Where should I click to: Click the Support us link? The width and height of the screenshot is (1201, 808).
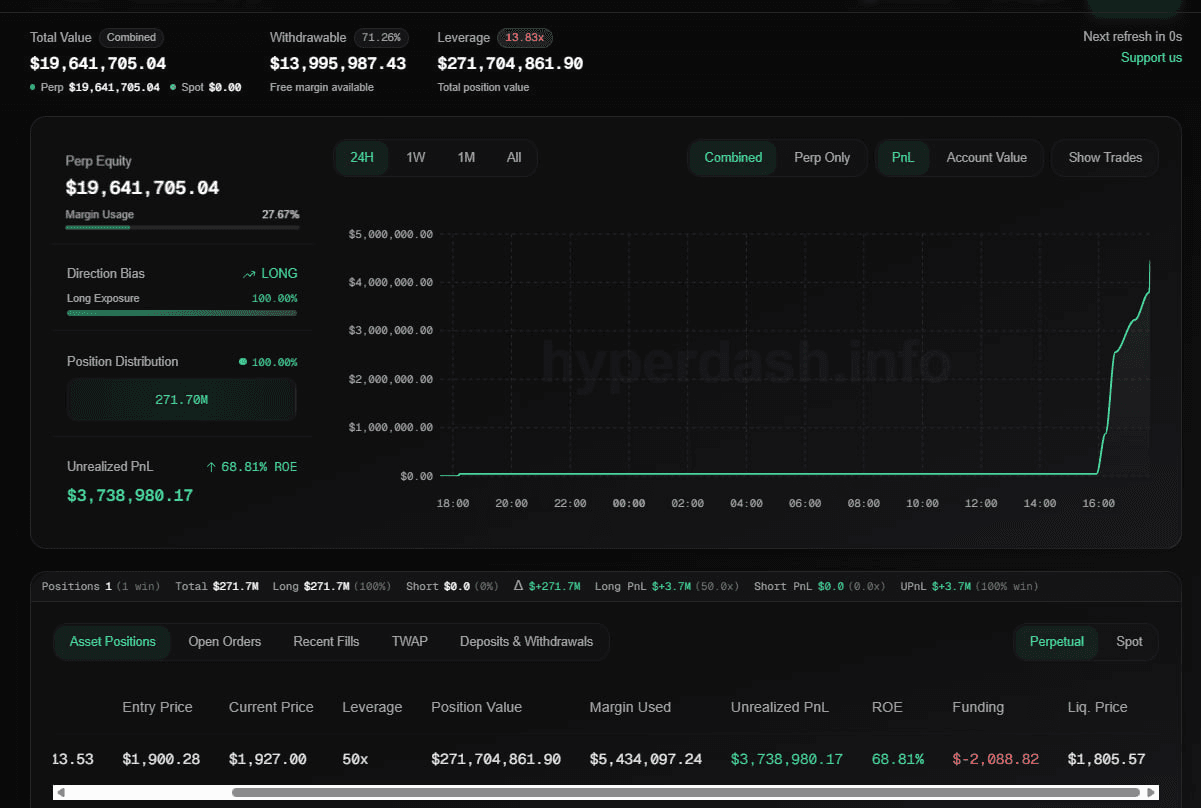coord(1151,58)
